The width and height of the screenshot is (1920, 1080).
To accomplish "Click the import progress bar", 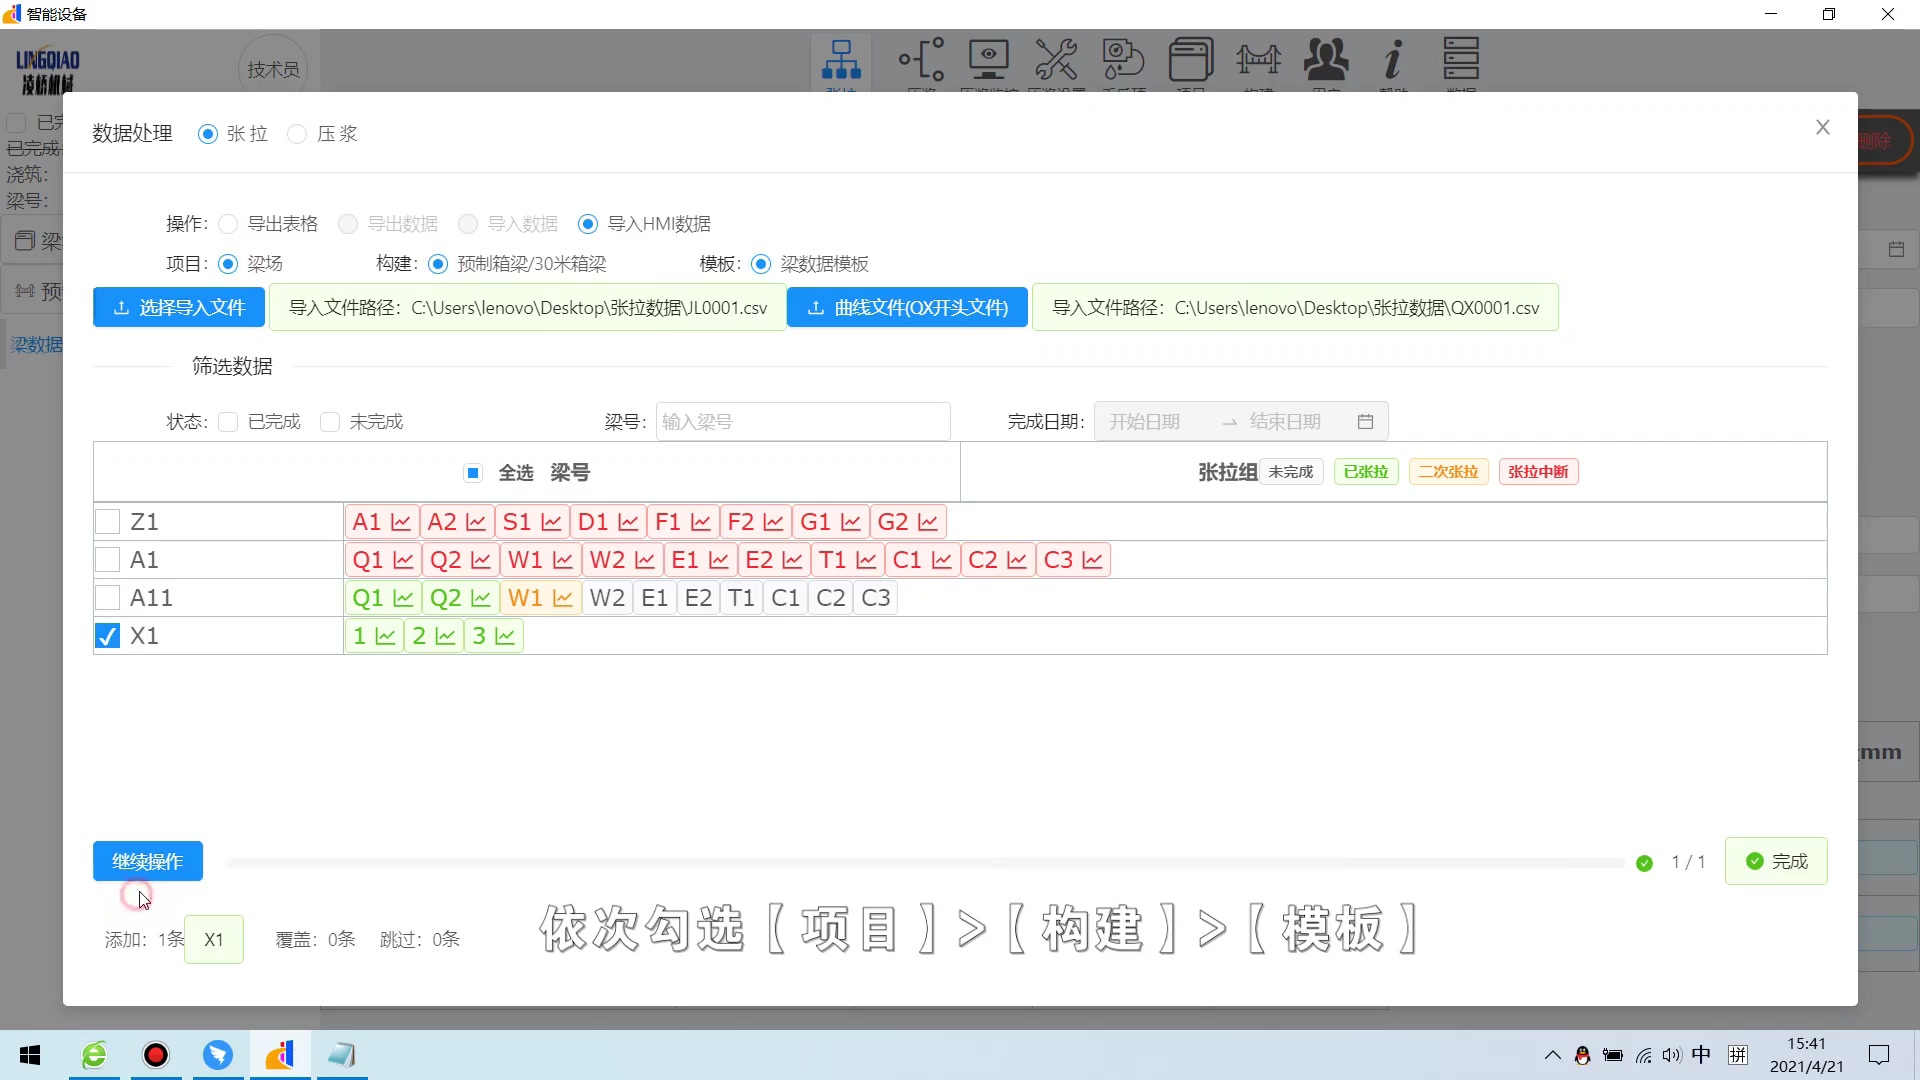I will [x=925, y=862].
